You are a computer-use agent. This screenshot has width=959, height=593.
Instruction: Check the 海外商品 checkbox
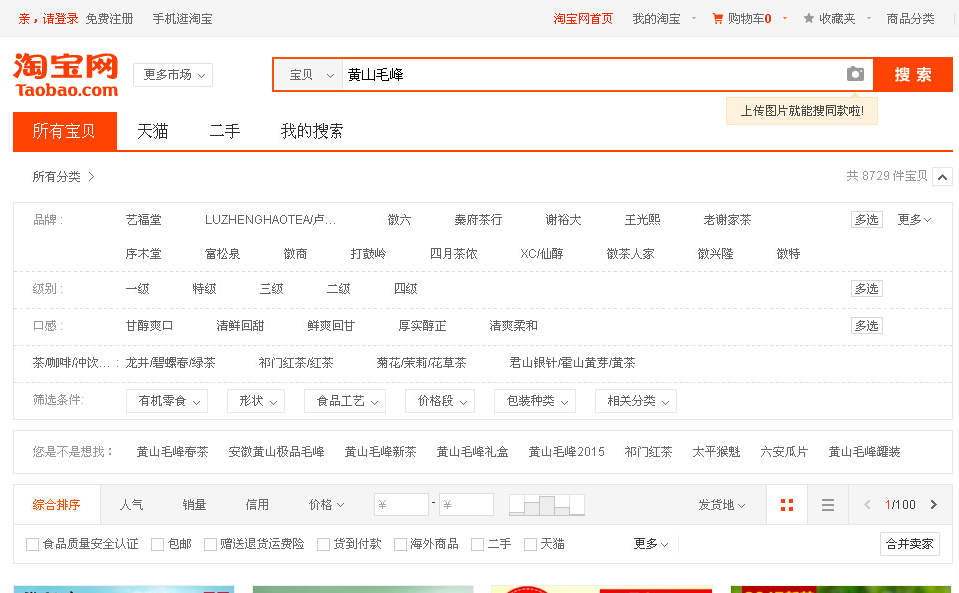tap(400, 544)
